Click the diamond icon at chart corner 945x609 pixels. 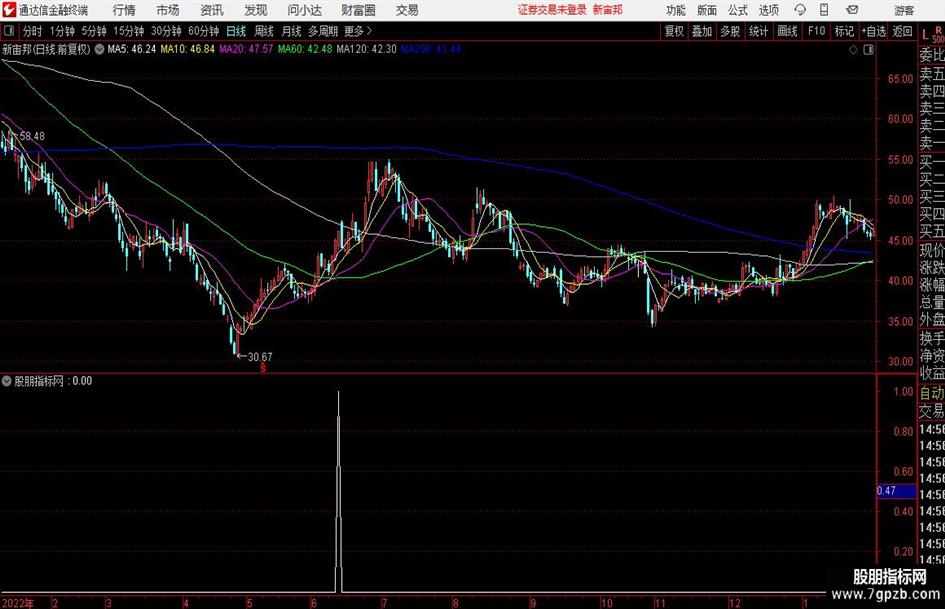[x=853, y=50]
